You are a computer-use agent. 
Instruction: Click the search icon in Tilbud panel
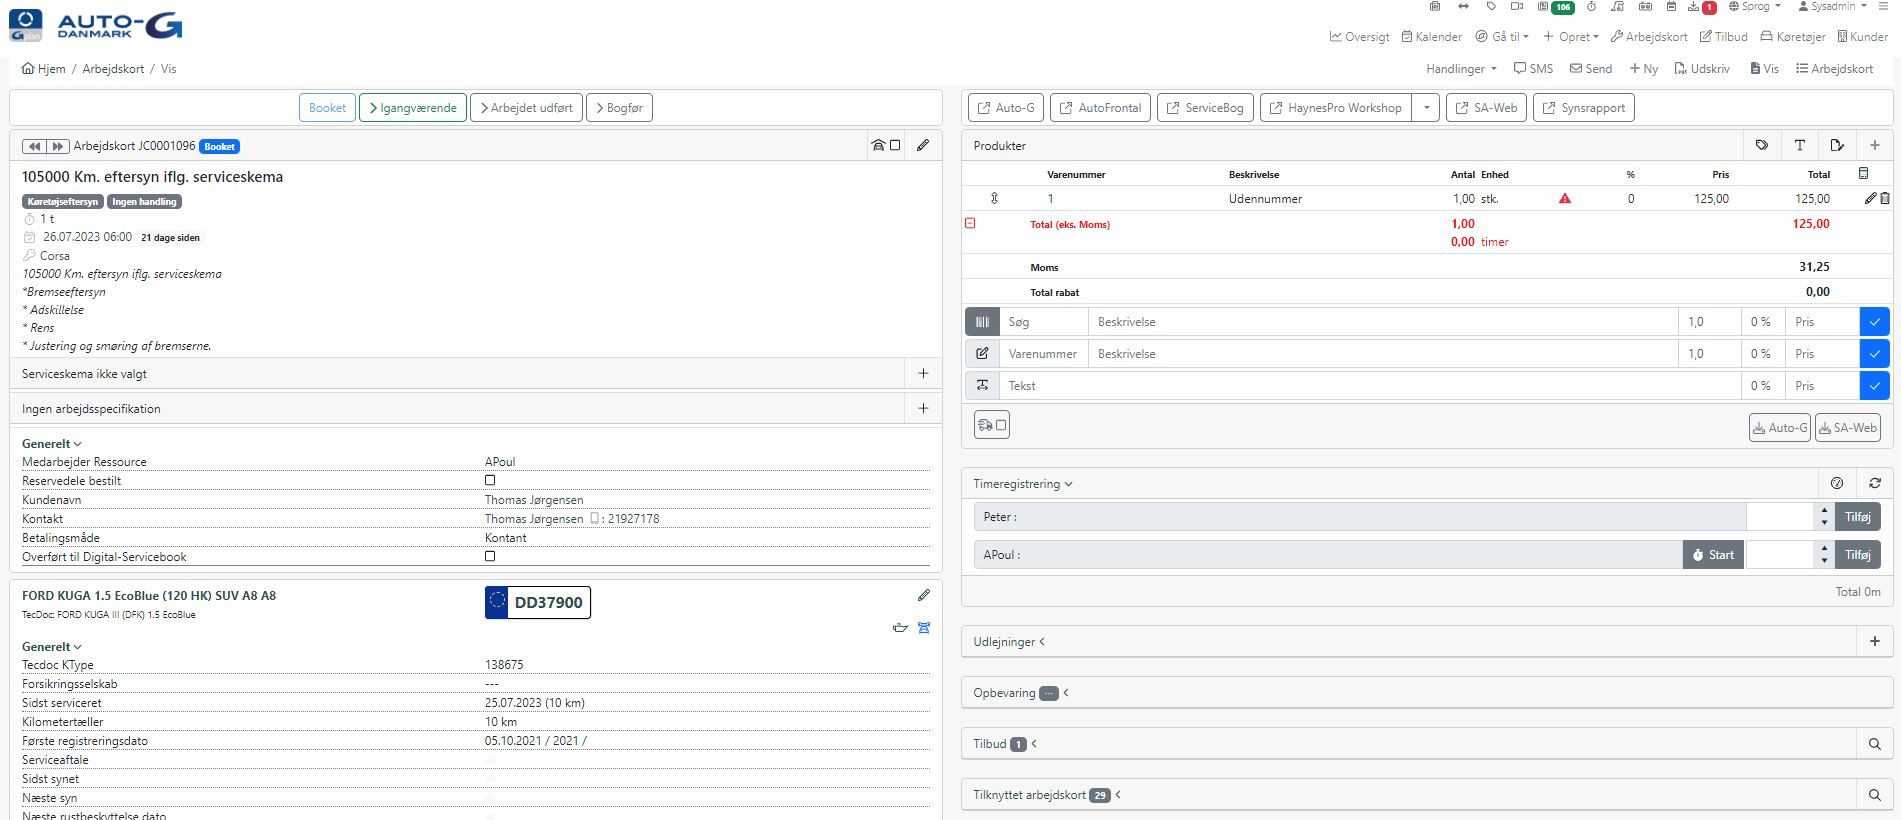click(1874, 744)
